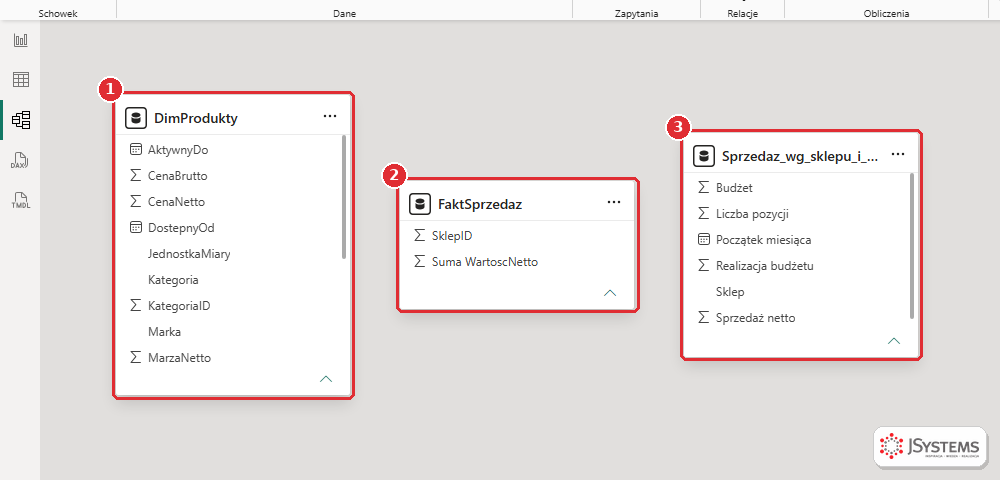Click the sigma icon beside Budżet

point(703,187)
